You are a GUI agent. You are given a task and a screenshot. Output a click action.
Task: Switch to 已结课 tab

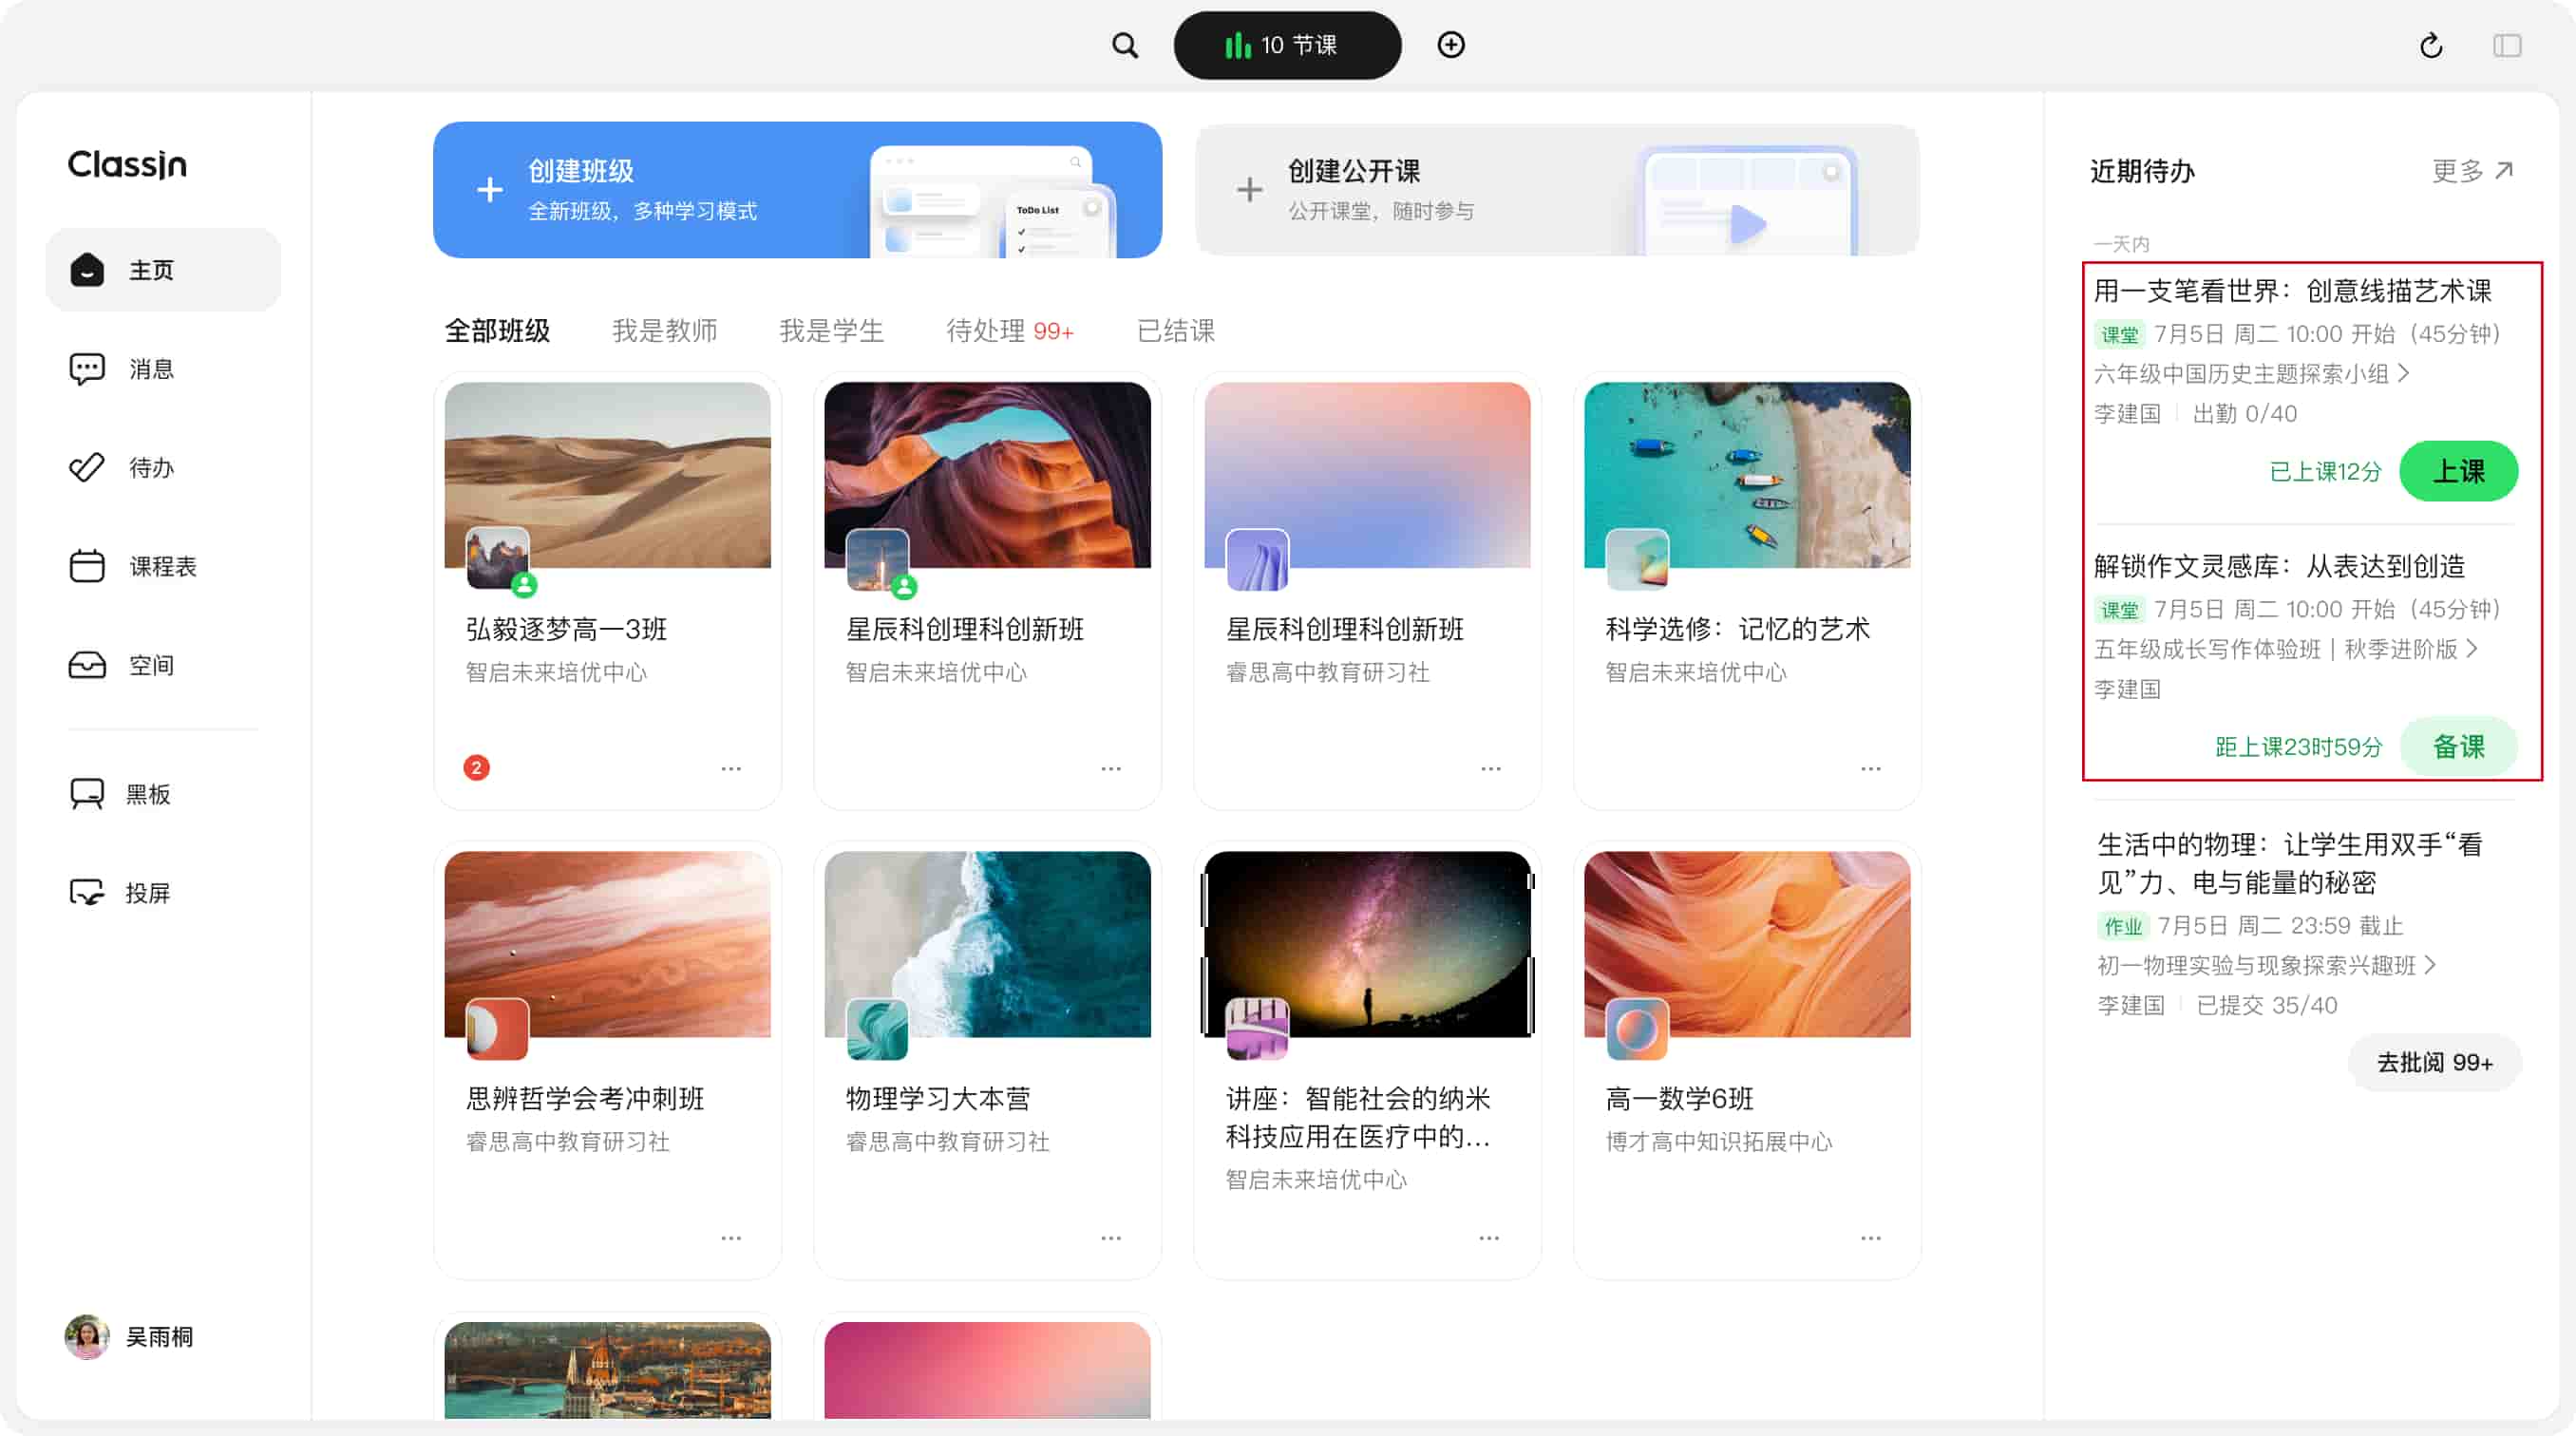[1176, 331]
